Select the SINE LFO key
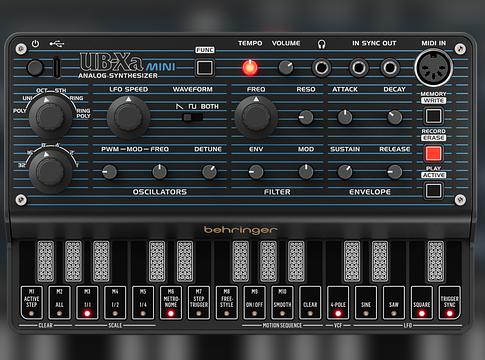 click(x=366, y=302)
